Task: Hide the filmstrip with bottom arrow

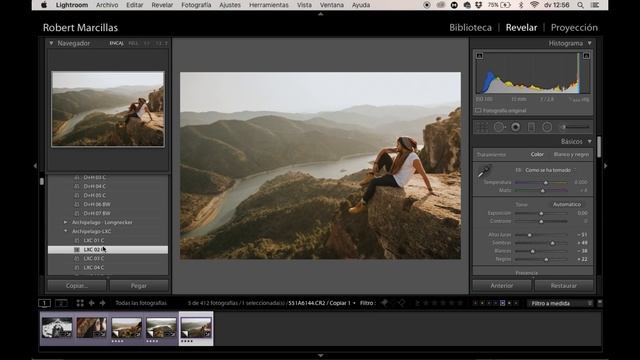Action: tap(320, 356)
